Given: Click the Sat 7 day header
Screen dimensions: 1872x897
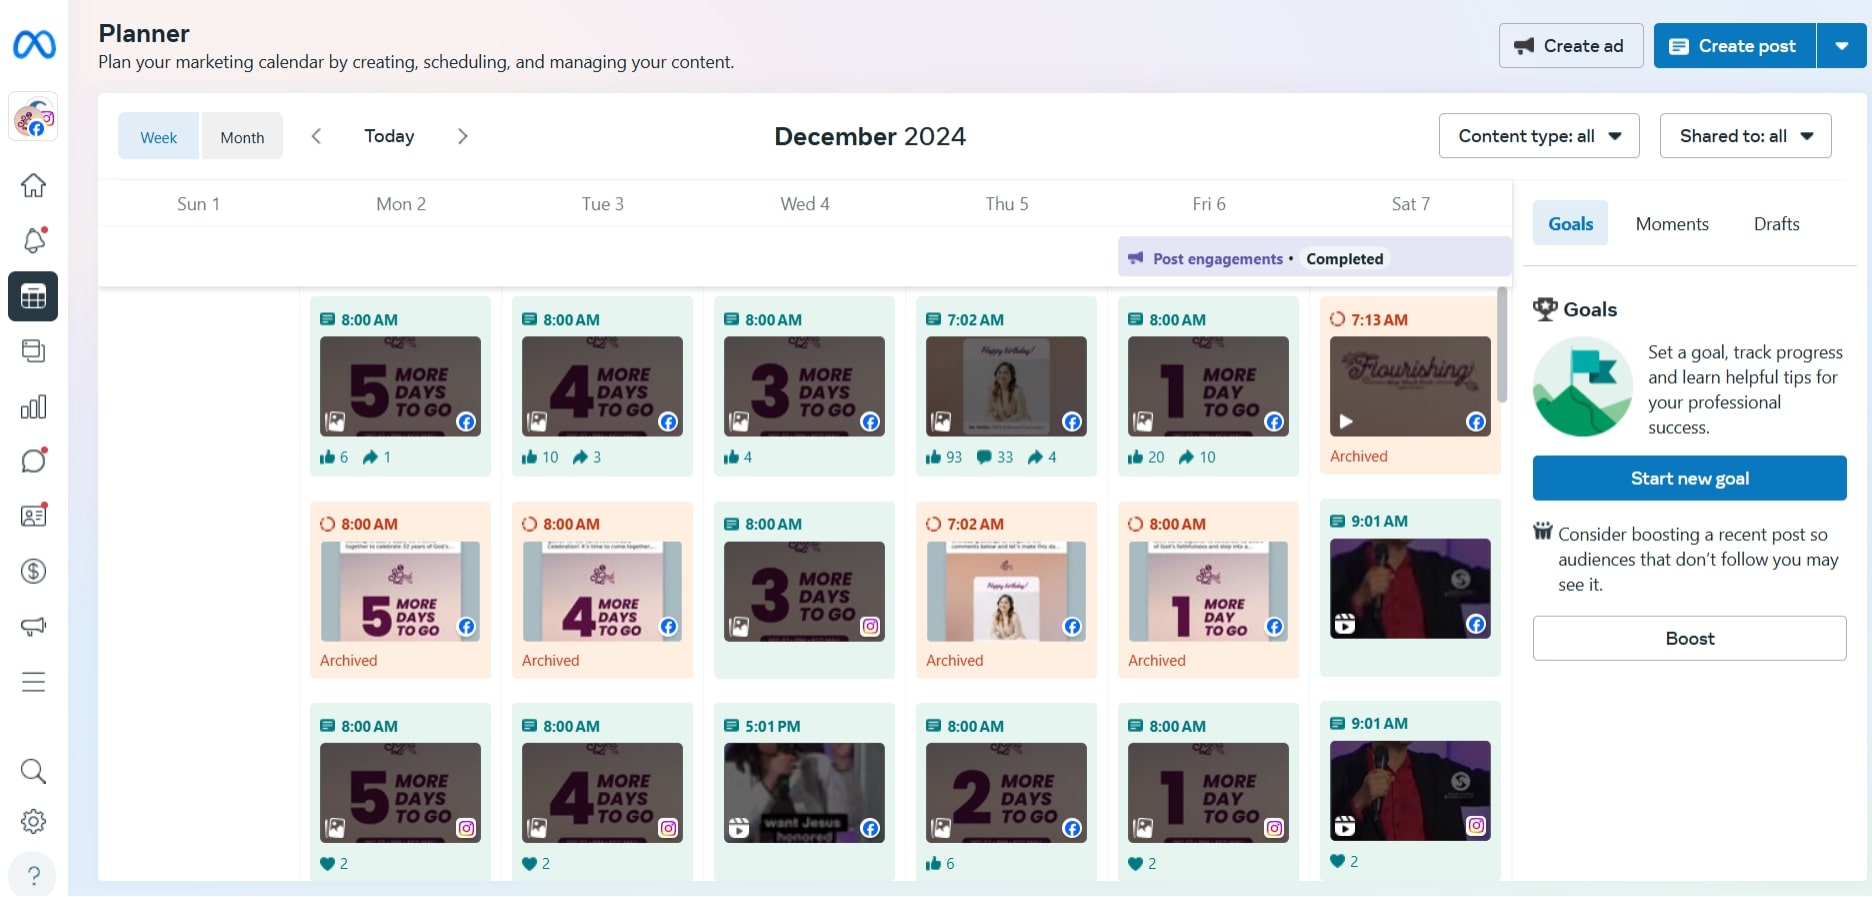Looking at the screenshot, I should 1411,204.
